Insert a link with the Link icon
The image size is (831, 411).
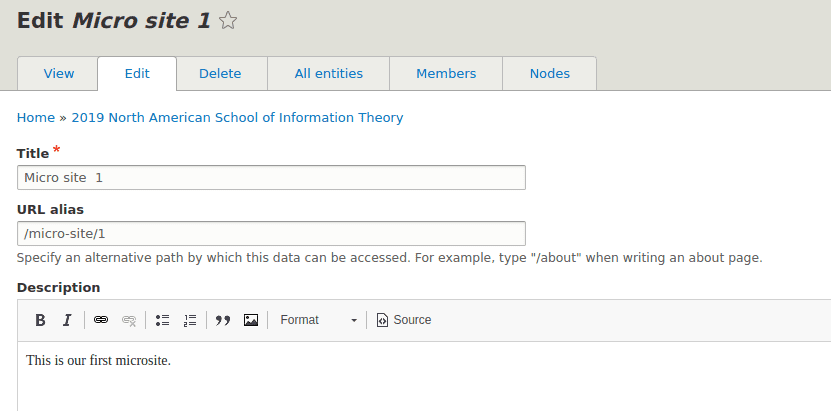[x=101, y=320]
